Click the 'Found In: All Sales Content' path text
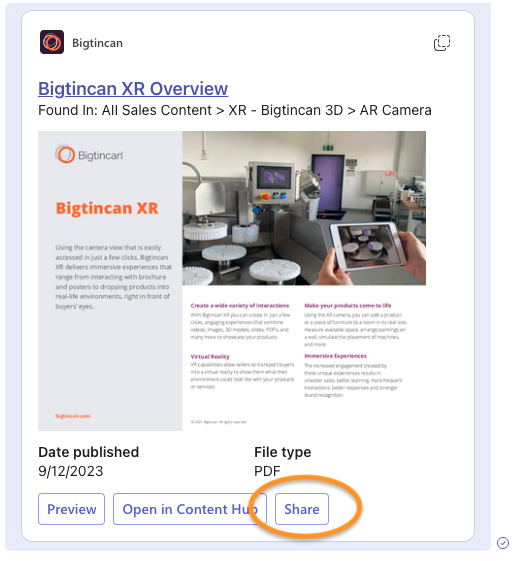 click(235, 110)
